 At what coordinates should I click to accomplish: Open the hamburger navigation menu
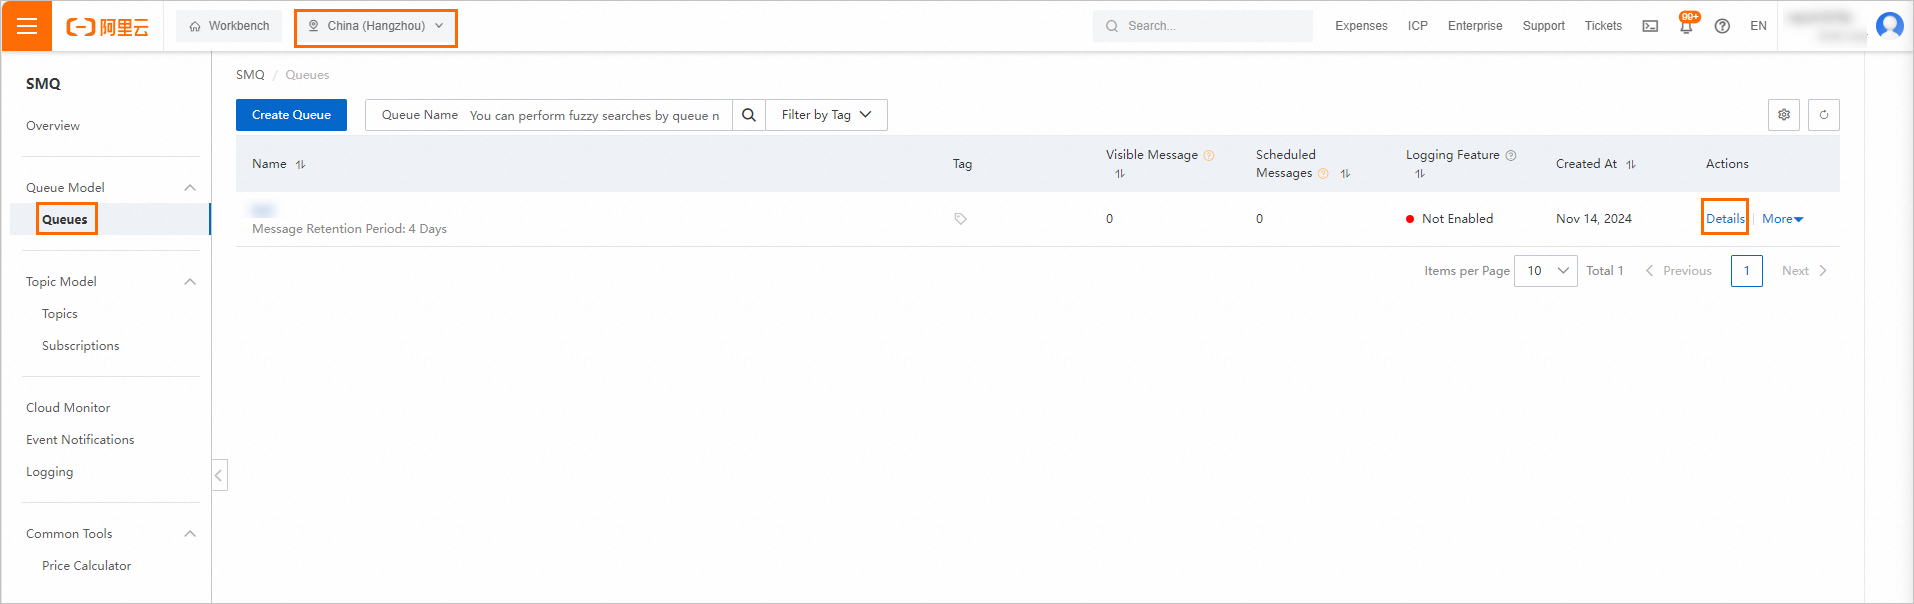(27, 26)
